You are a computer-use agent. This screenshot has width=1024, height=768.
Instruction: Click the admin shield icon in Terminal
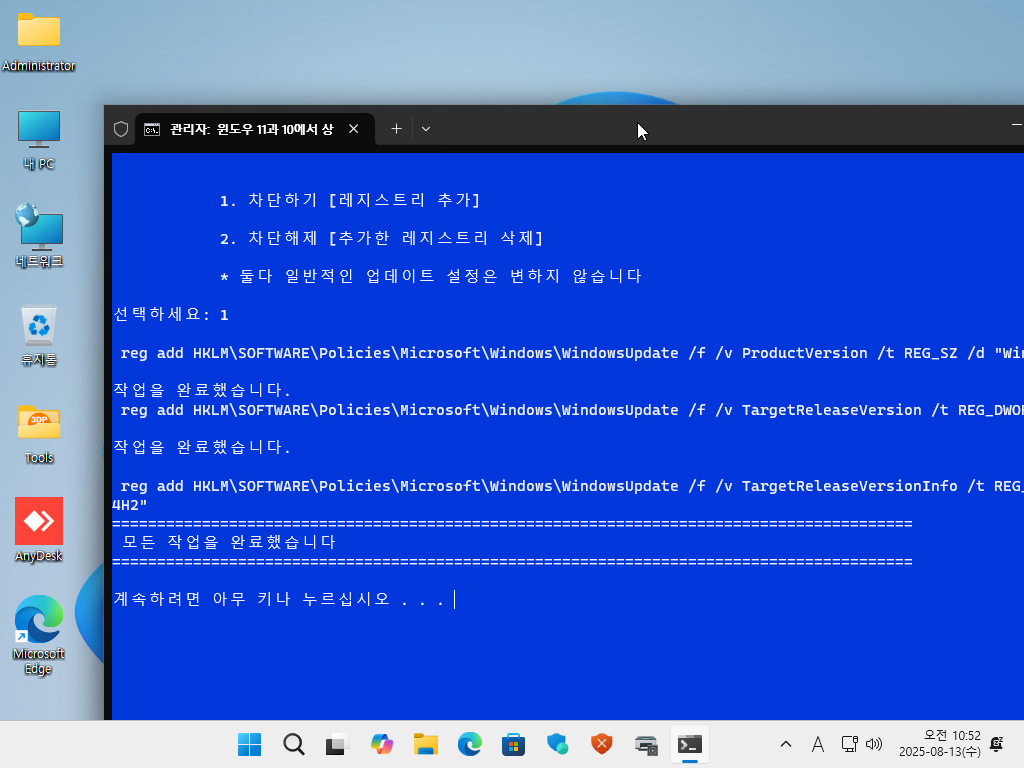(121, 129)
